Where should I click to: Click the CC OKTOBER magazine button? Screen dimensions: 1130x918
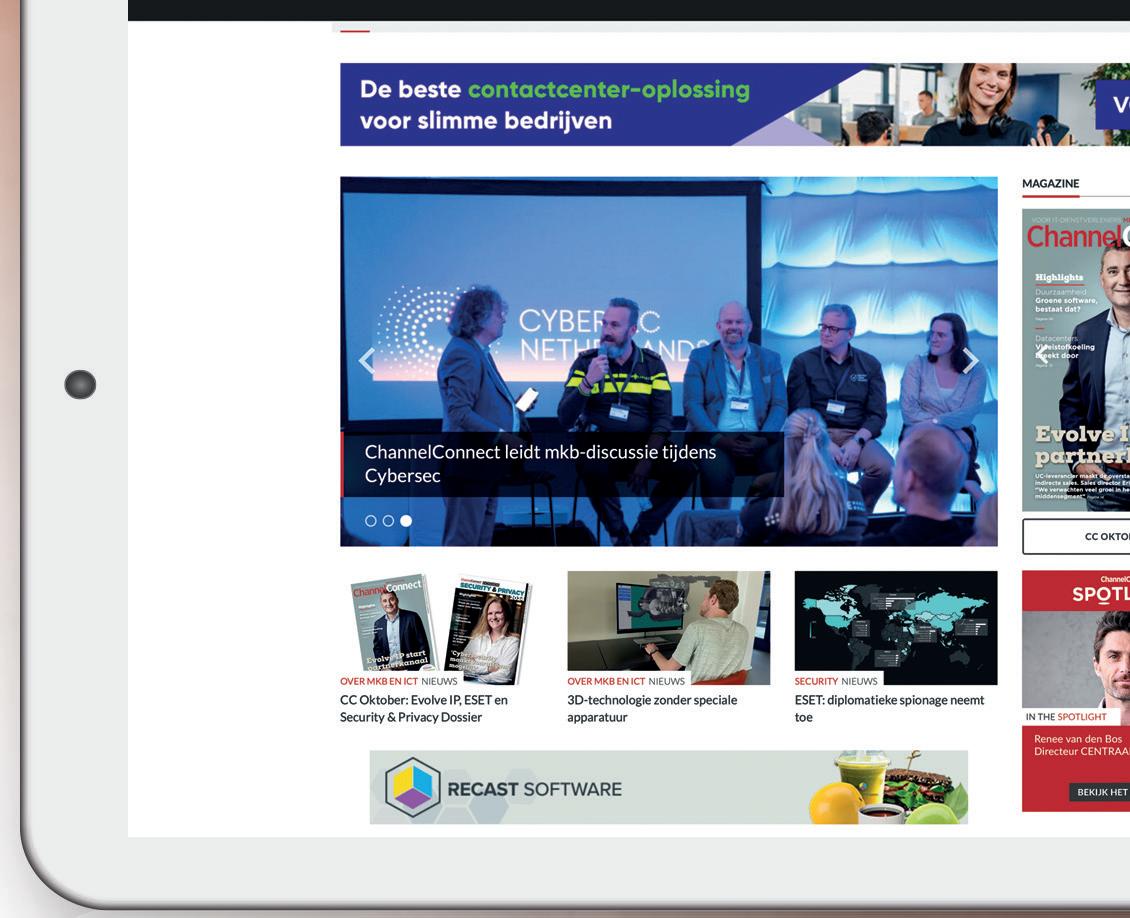[x=1076, y=536]
